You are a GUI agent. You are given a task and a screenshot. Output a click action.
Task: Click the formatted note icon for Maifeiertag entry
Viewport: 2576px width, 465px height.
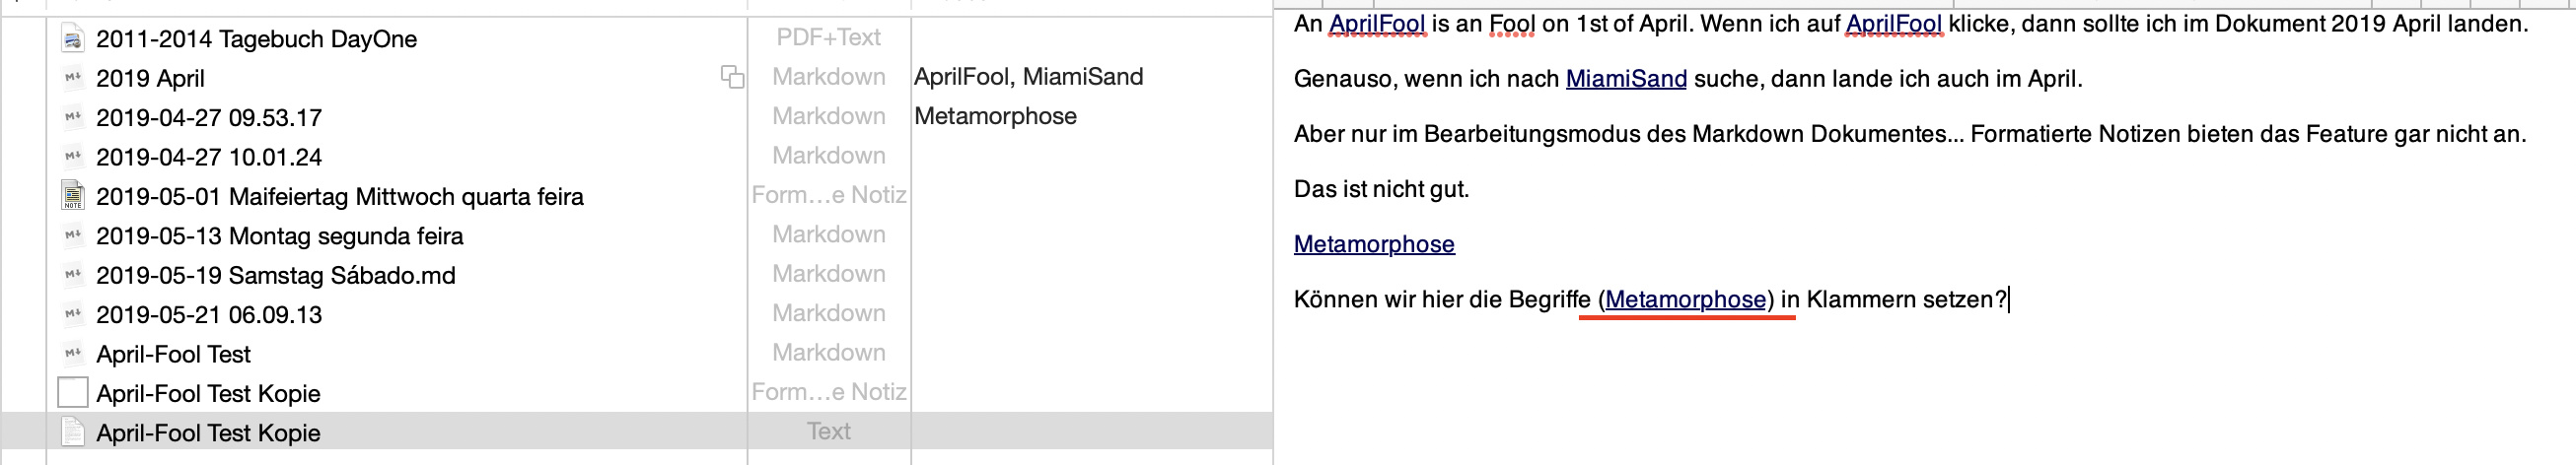click(73, 196)
